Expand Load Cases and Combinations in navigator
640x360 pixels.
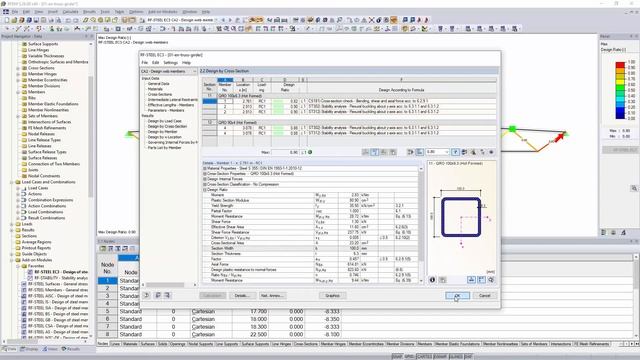tap(12, 182)
